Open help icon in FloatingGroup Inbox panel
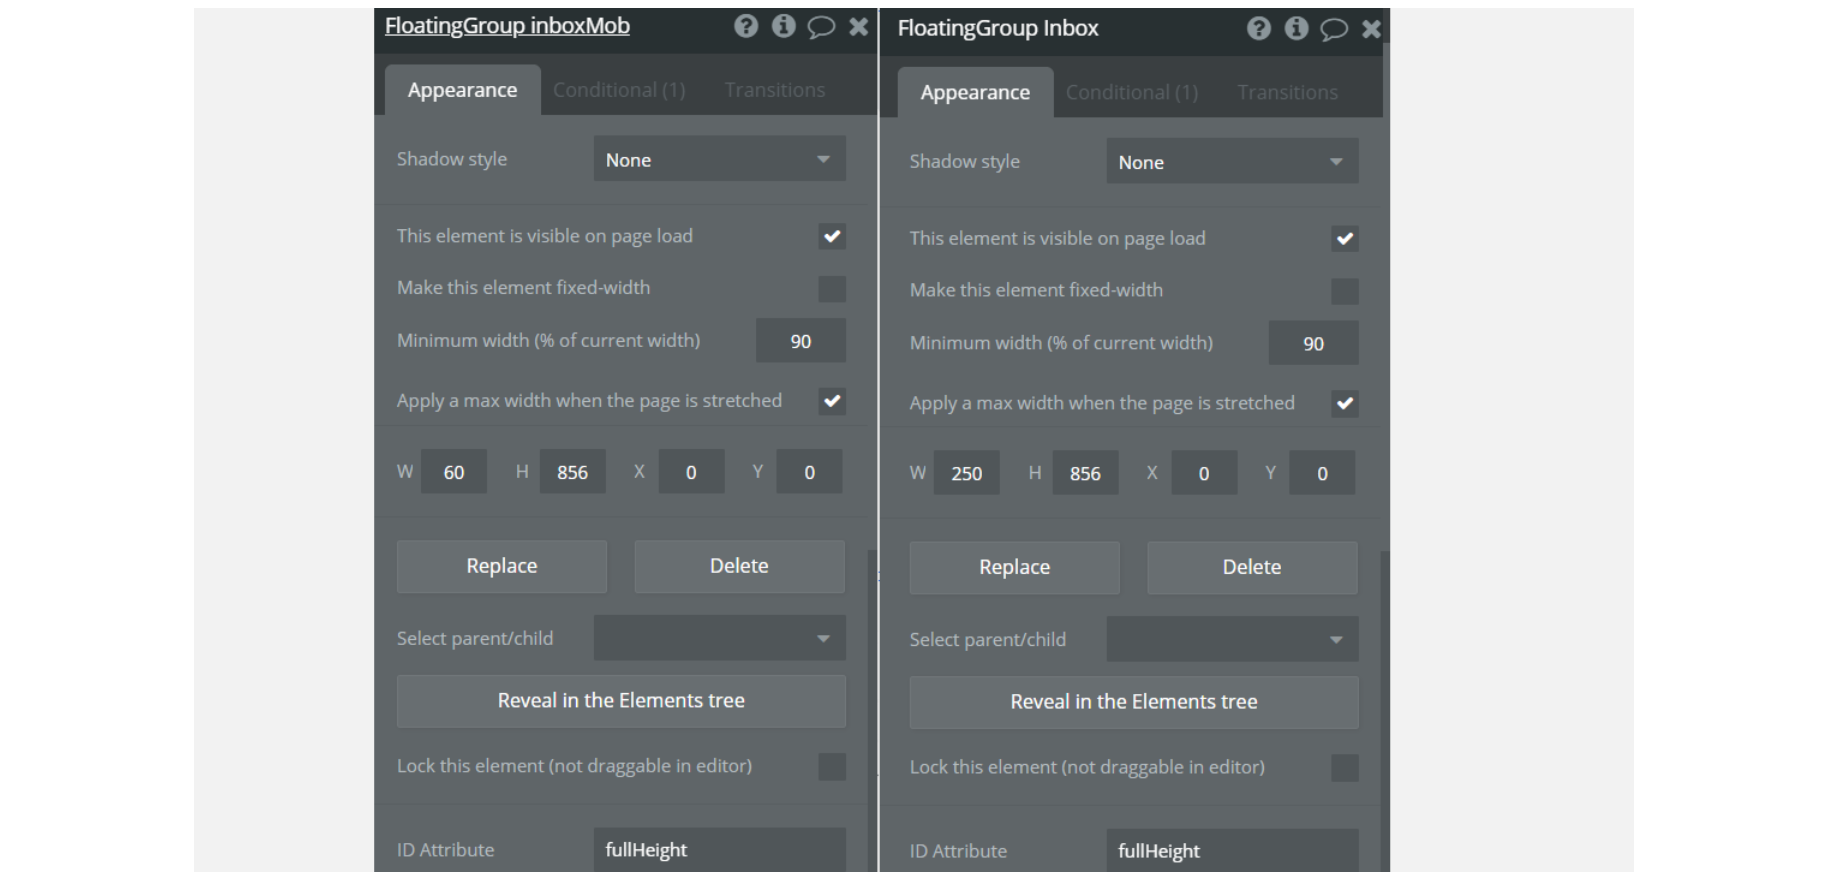The width and height of the screenshot is (1830, 882). pos(1259,28)
